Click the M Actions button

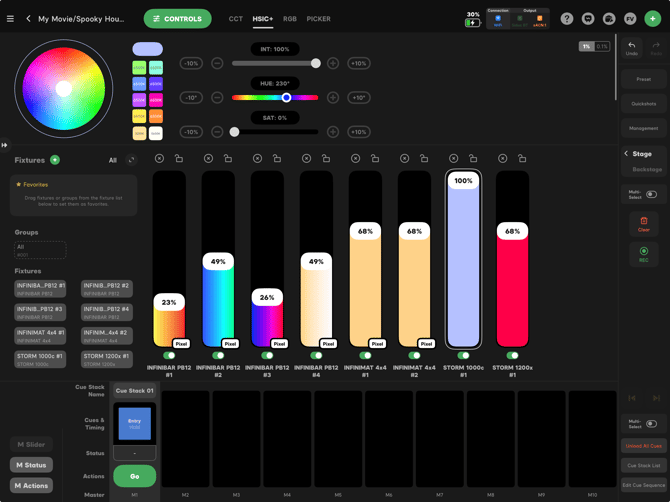click(31, 485)
